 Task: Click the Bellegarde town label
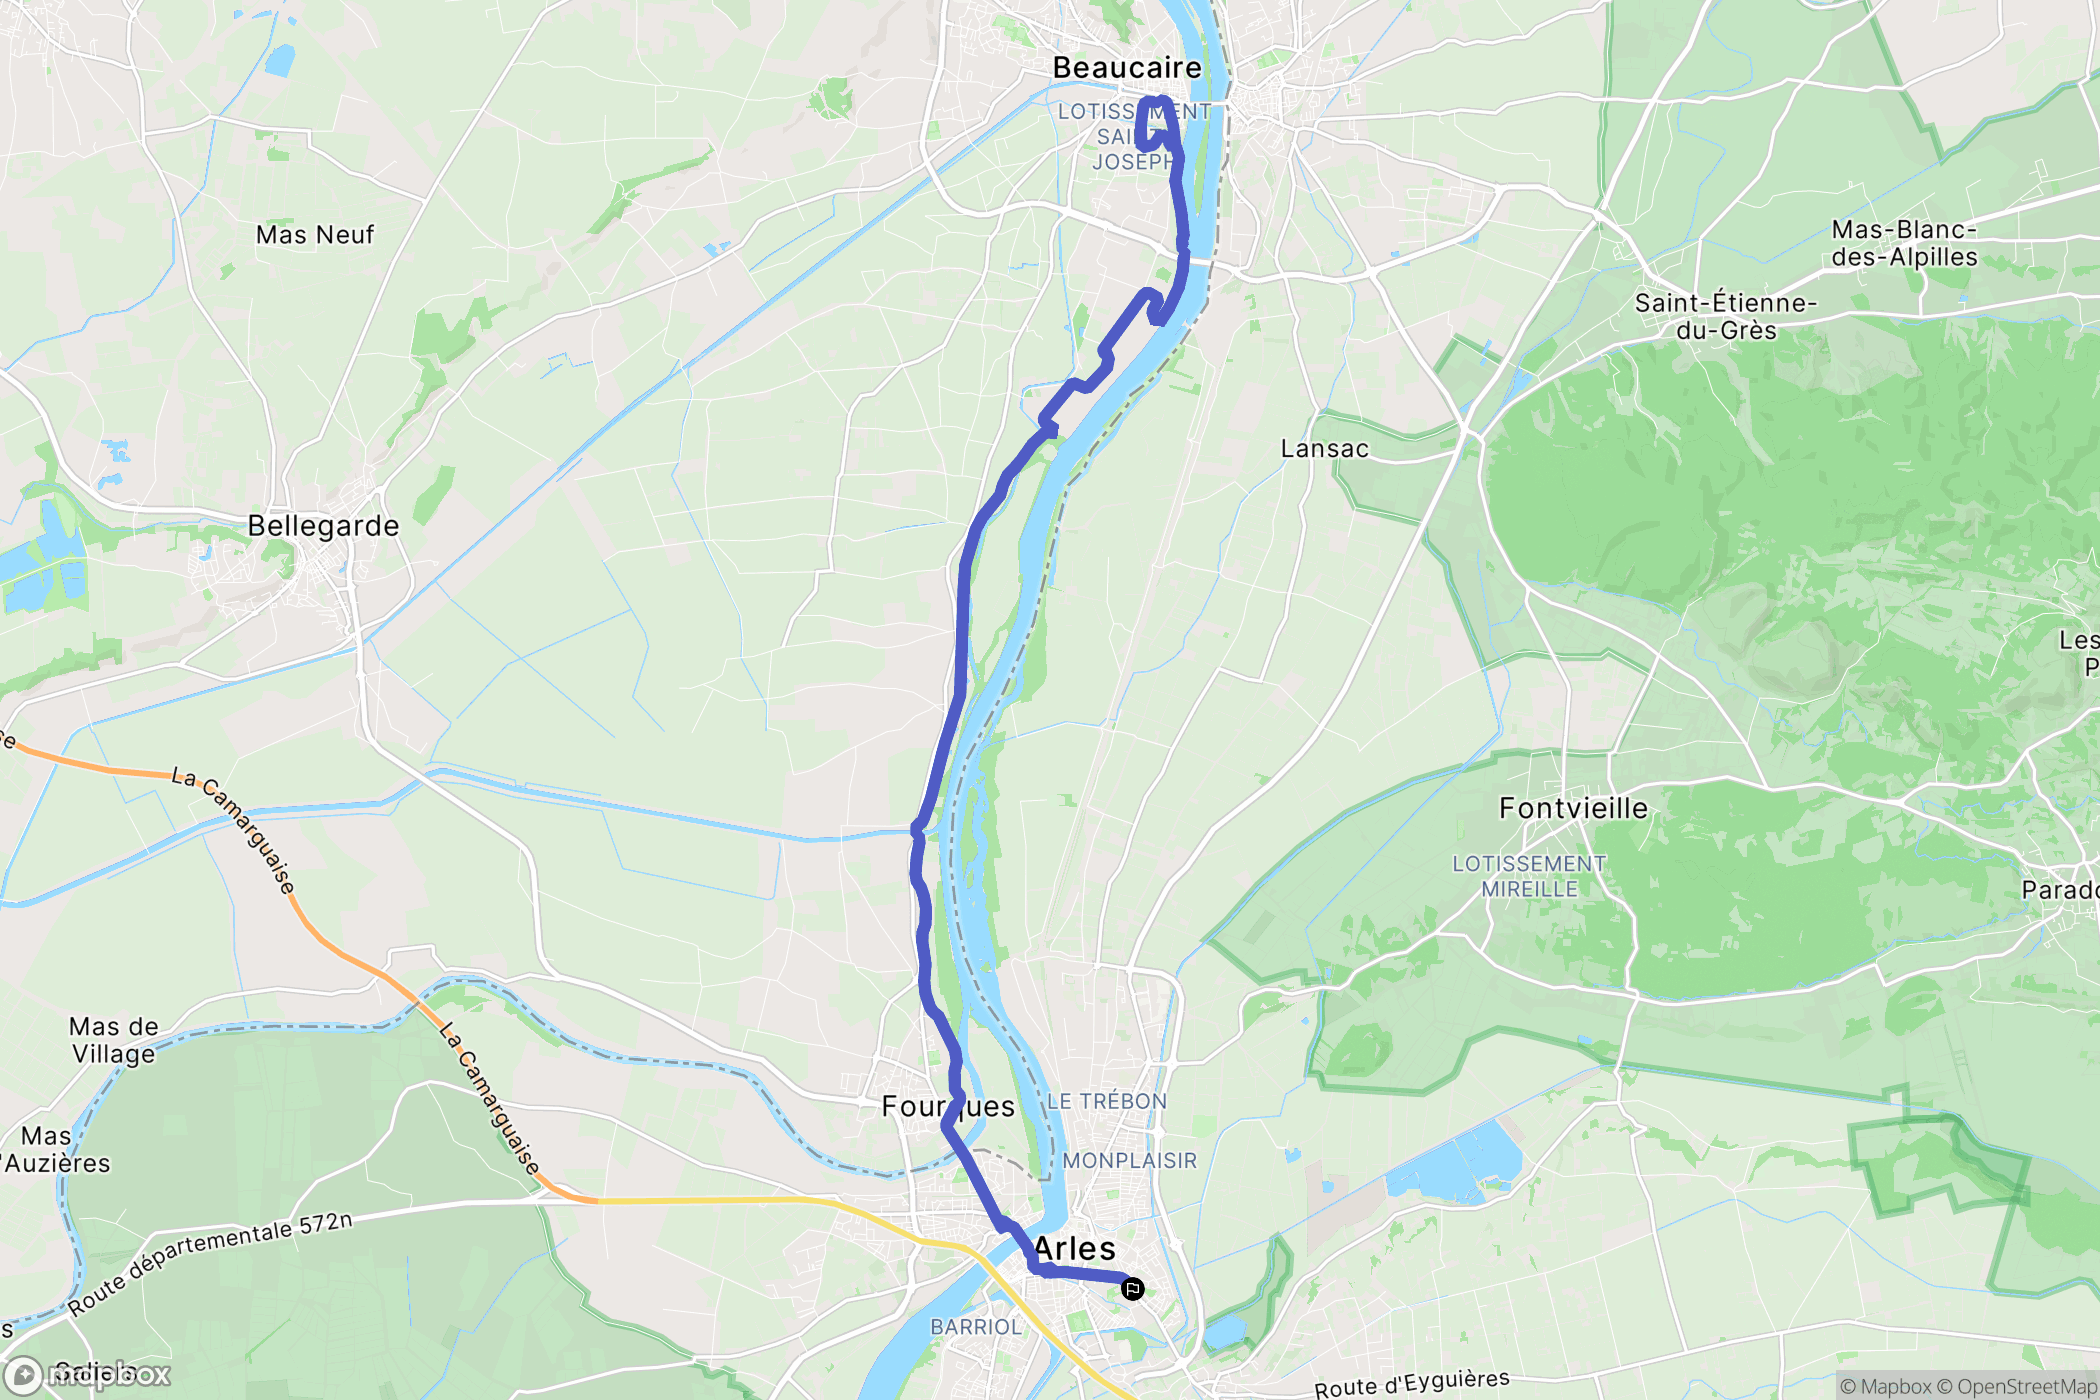click(323, 526)
